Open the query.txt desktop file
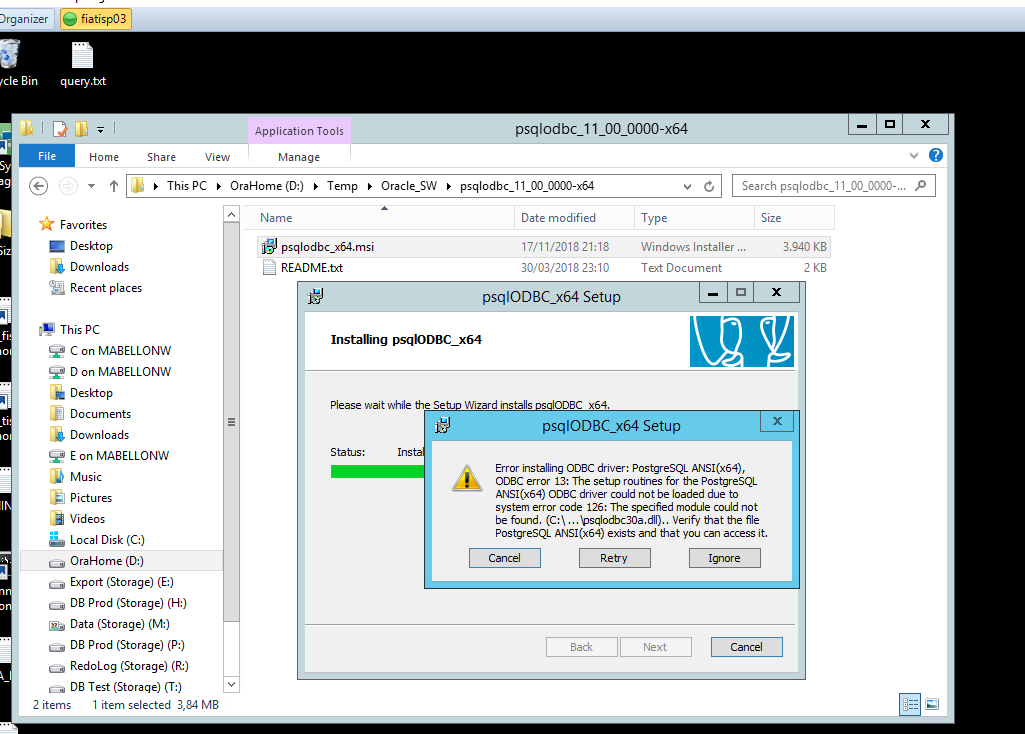Screen dimensions: 1025x734 click(x=83, y=63)
